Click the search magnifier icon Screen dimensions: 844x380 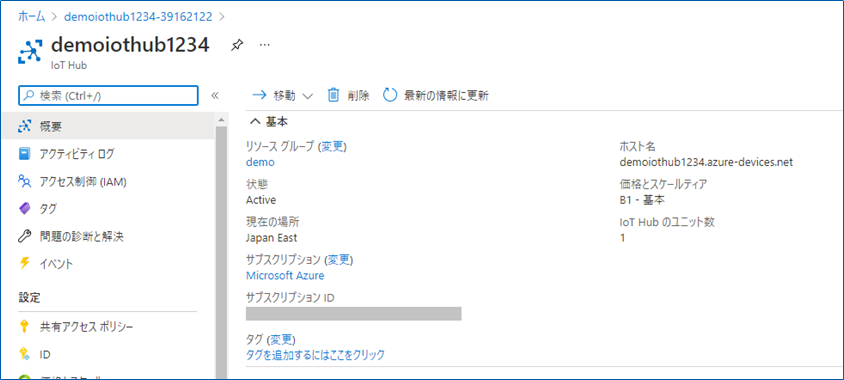(29, 96)
